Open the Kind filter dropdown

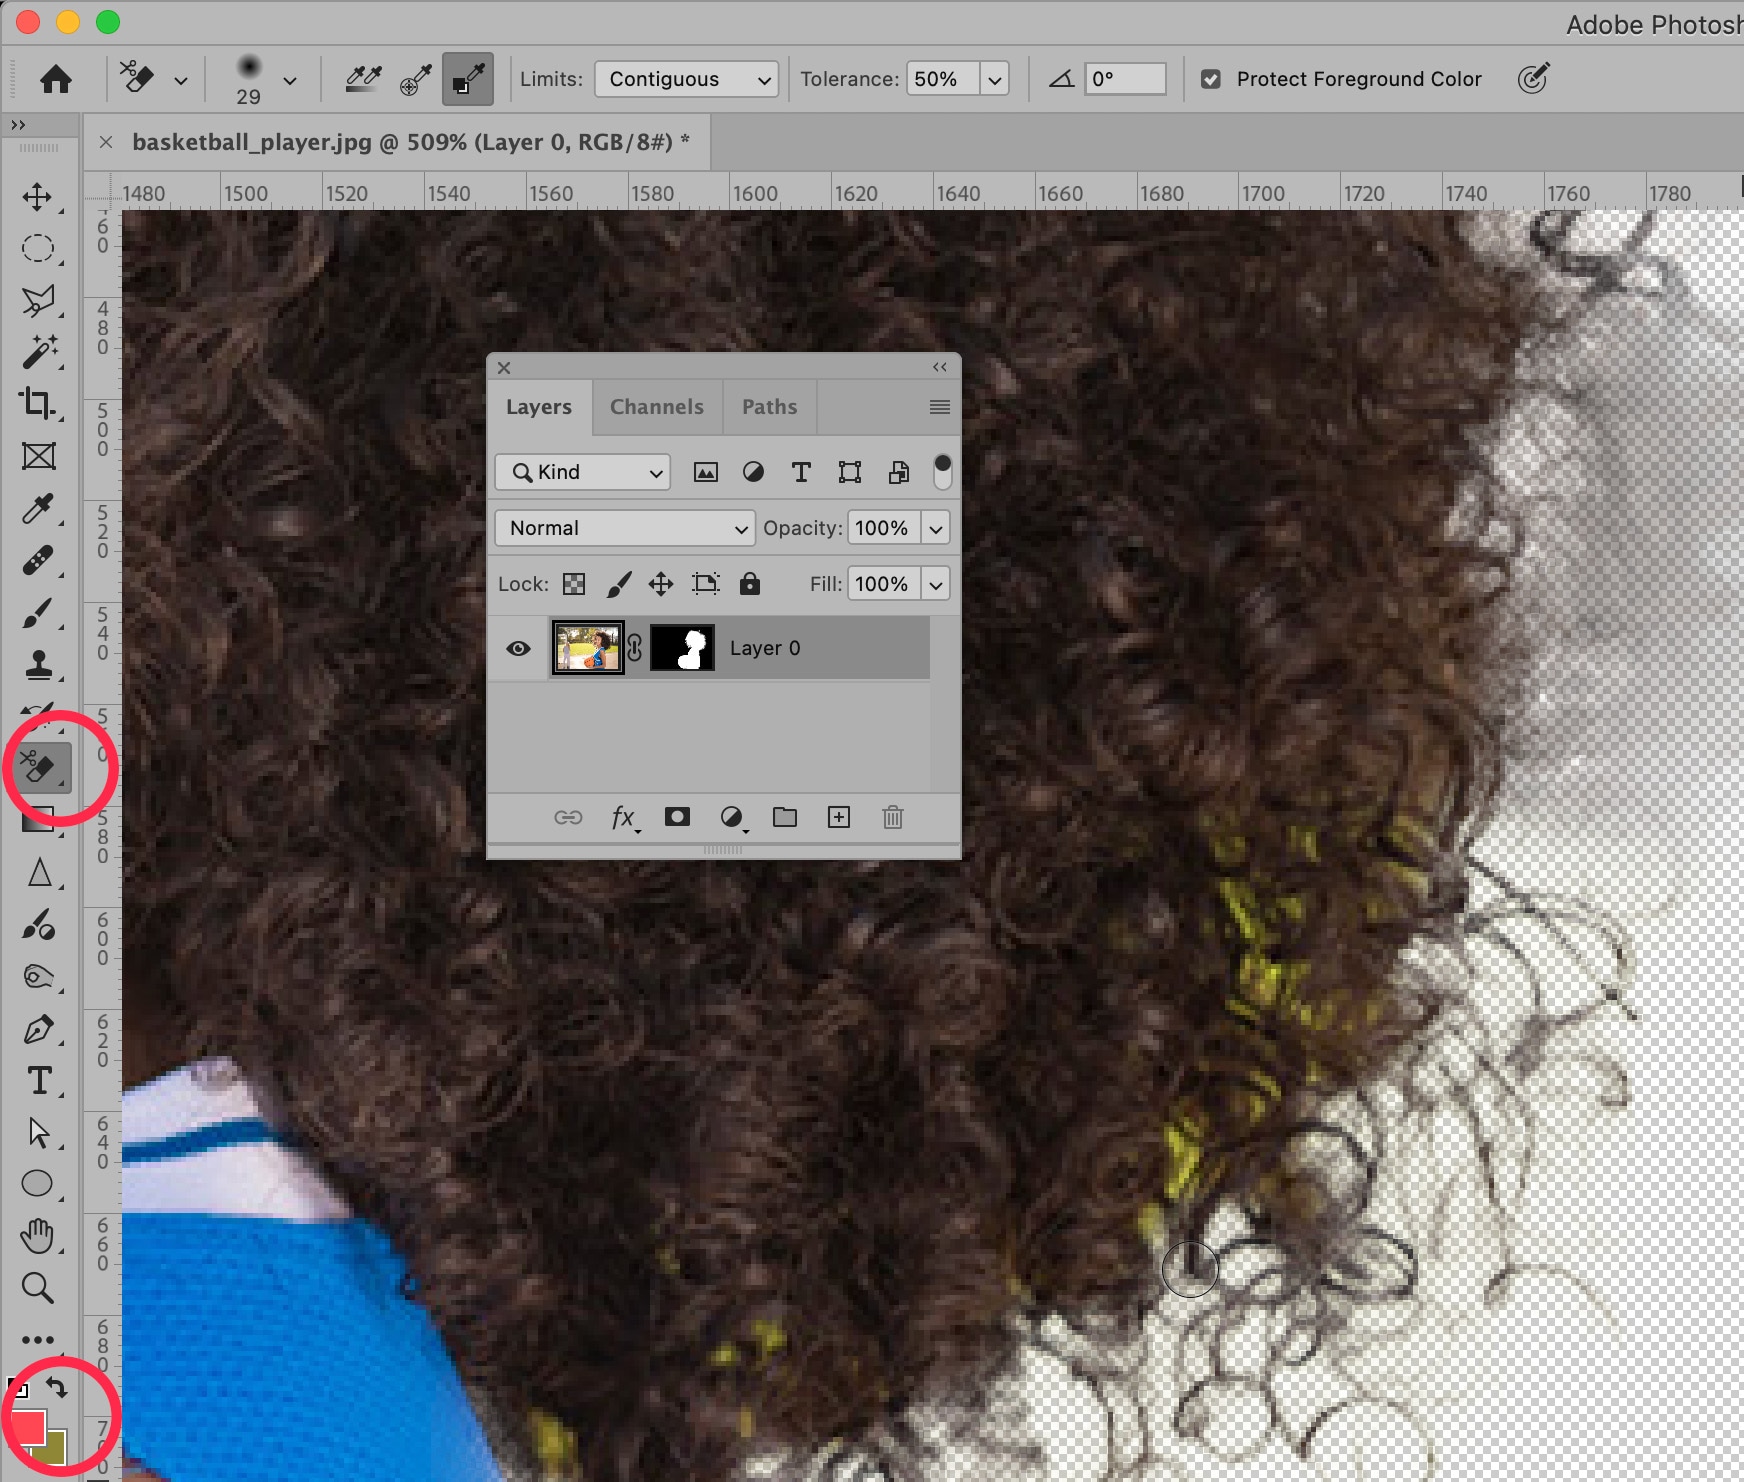(582, 472)
